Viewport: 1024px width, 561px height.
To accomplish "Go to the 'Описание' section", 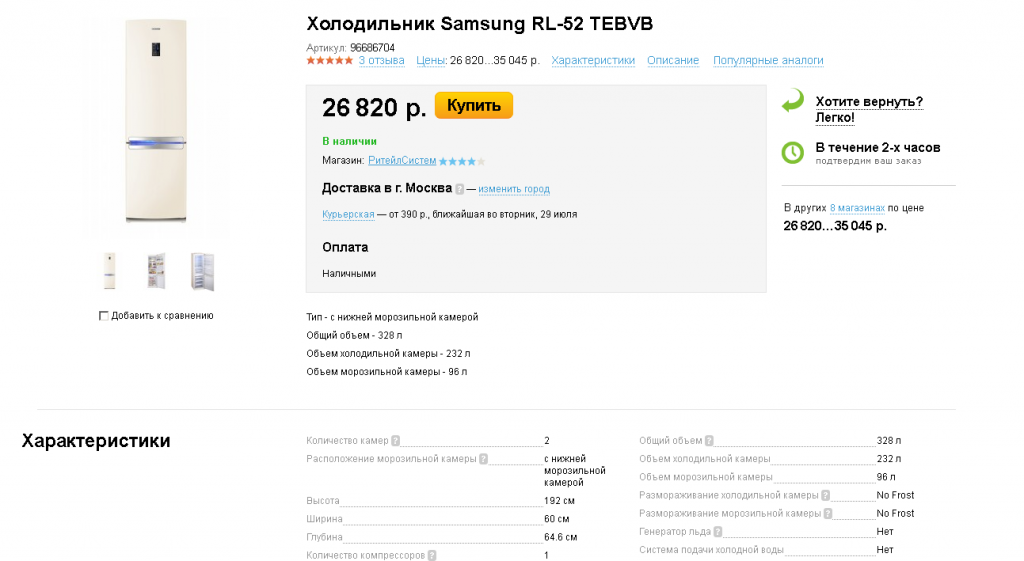I will 673,60.
